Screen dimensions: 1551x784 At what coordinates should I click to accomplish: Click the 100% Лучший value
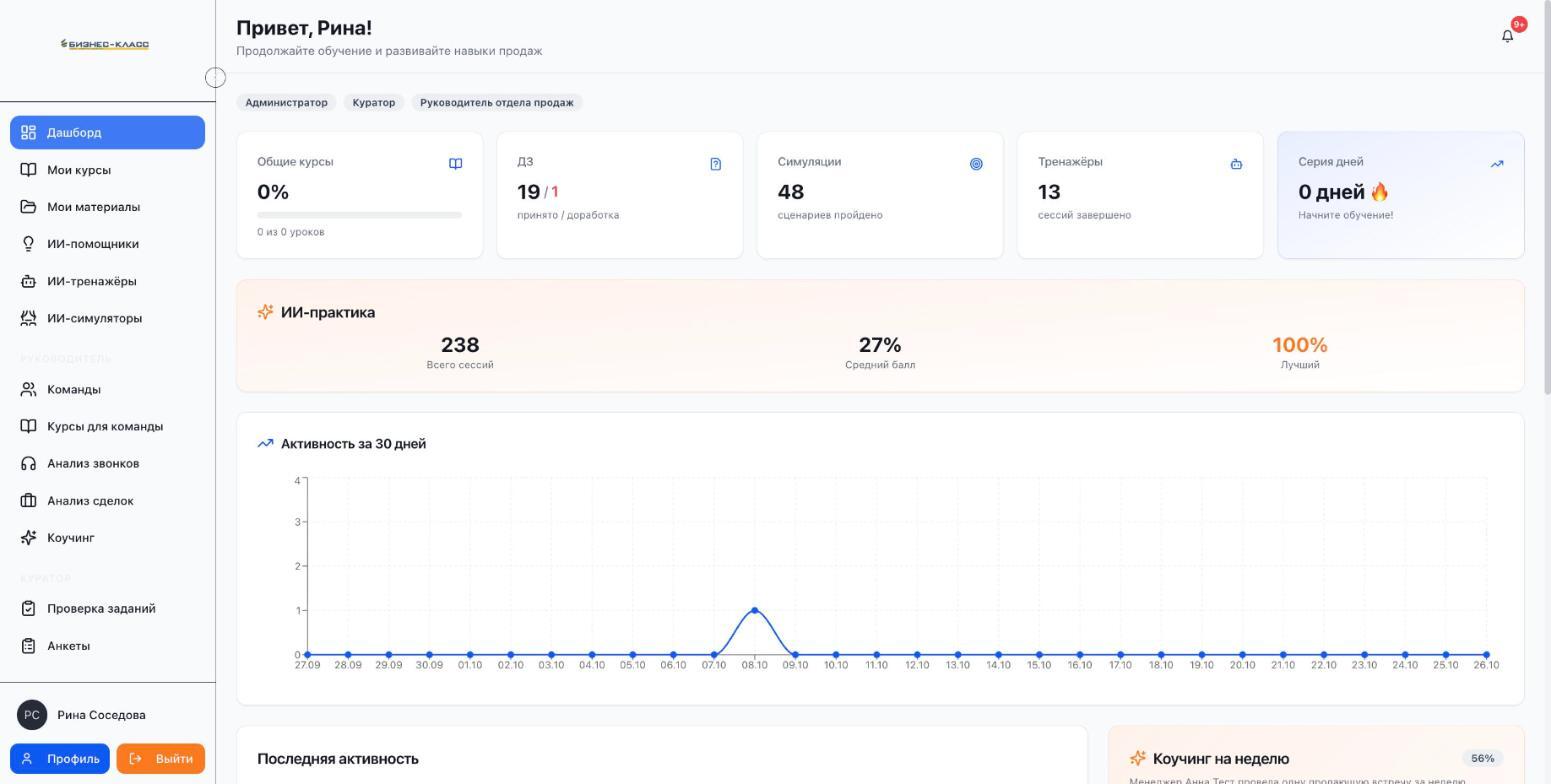pos(1300,345)
